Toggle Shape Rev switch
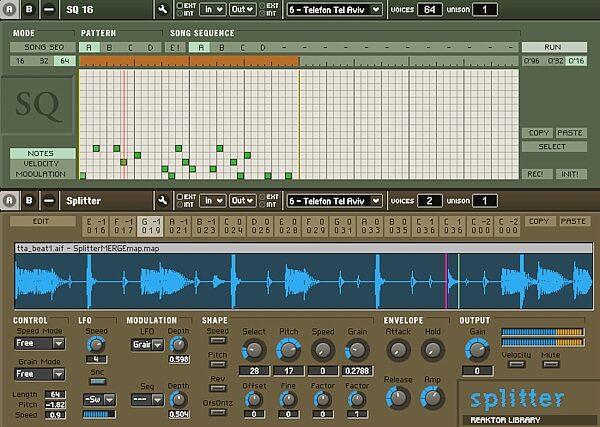 tap(218, 388)
